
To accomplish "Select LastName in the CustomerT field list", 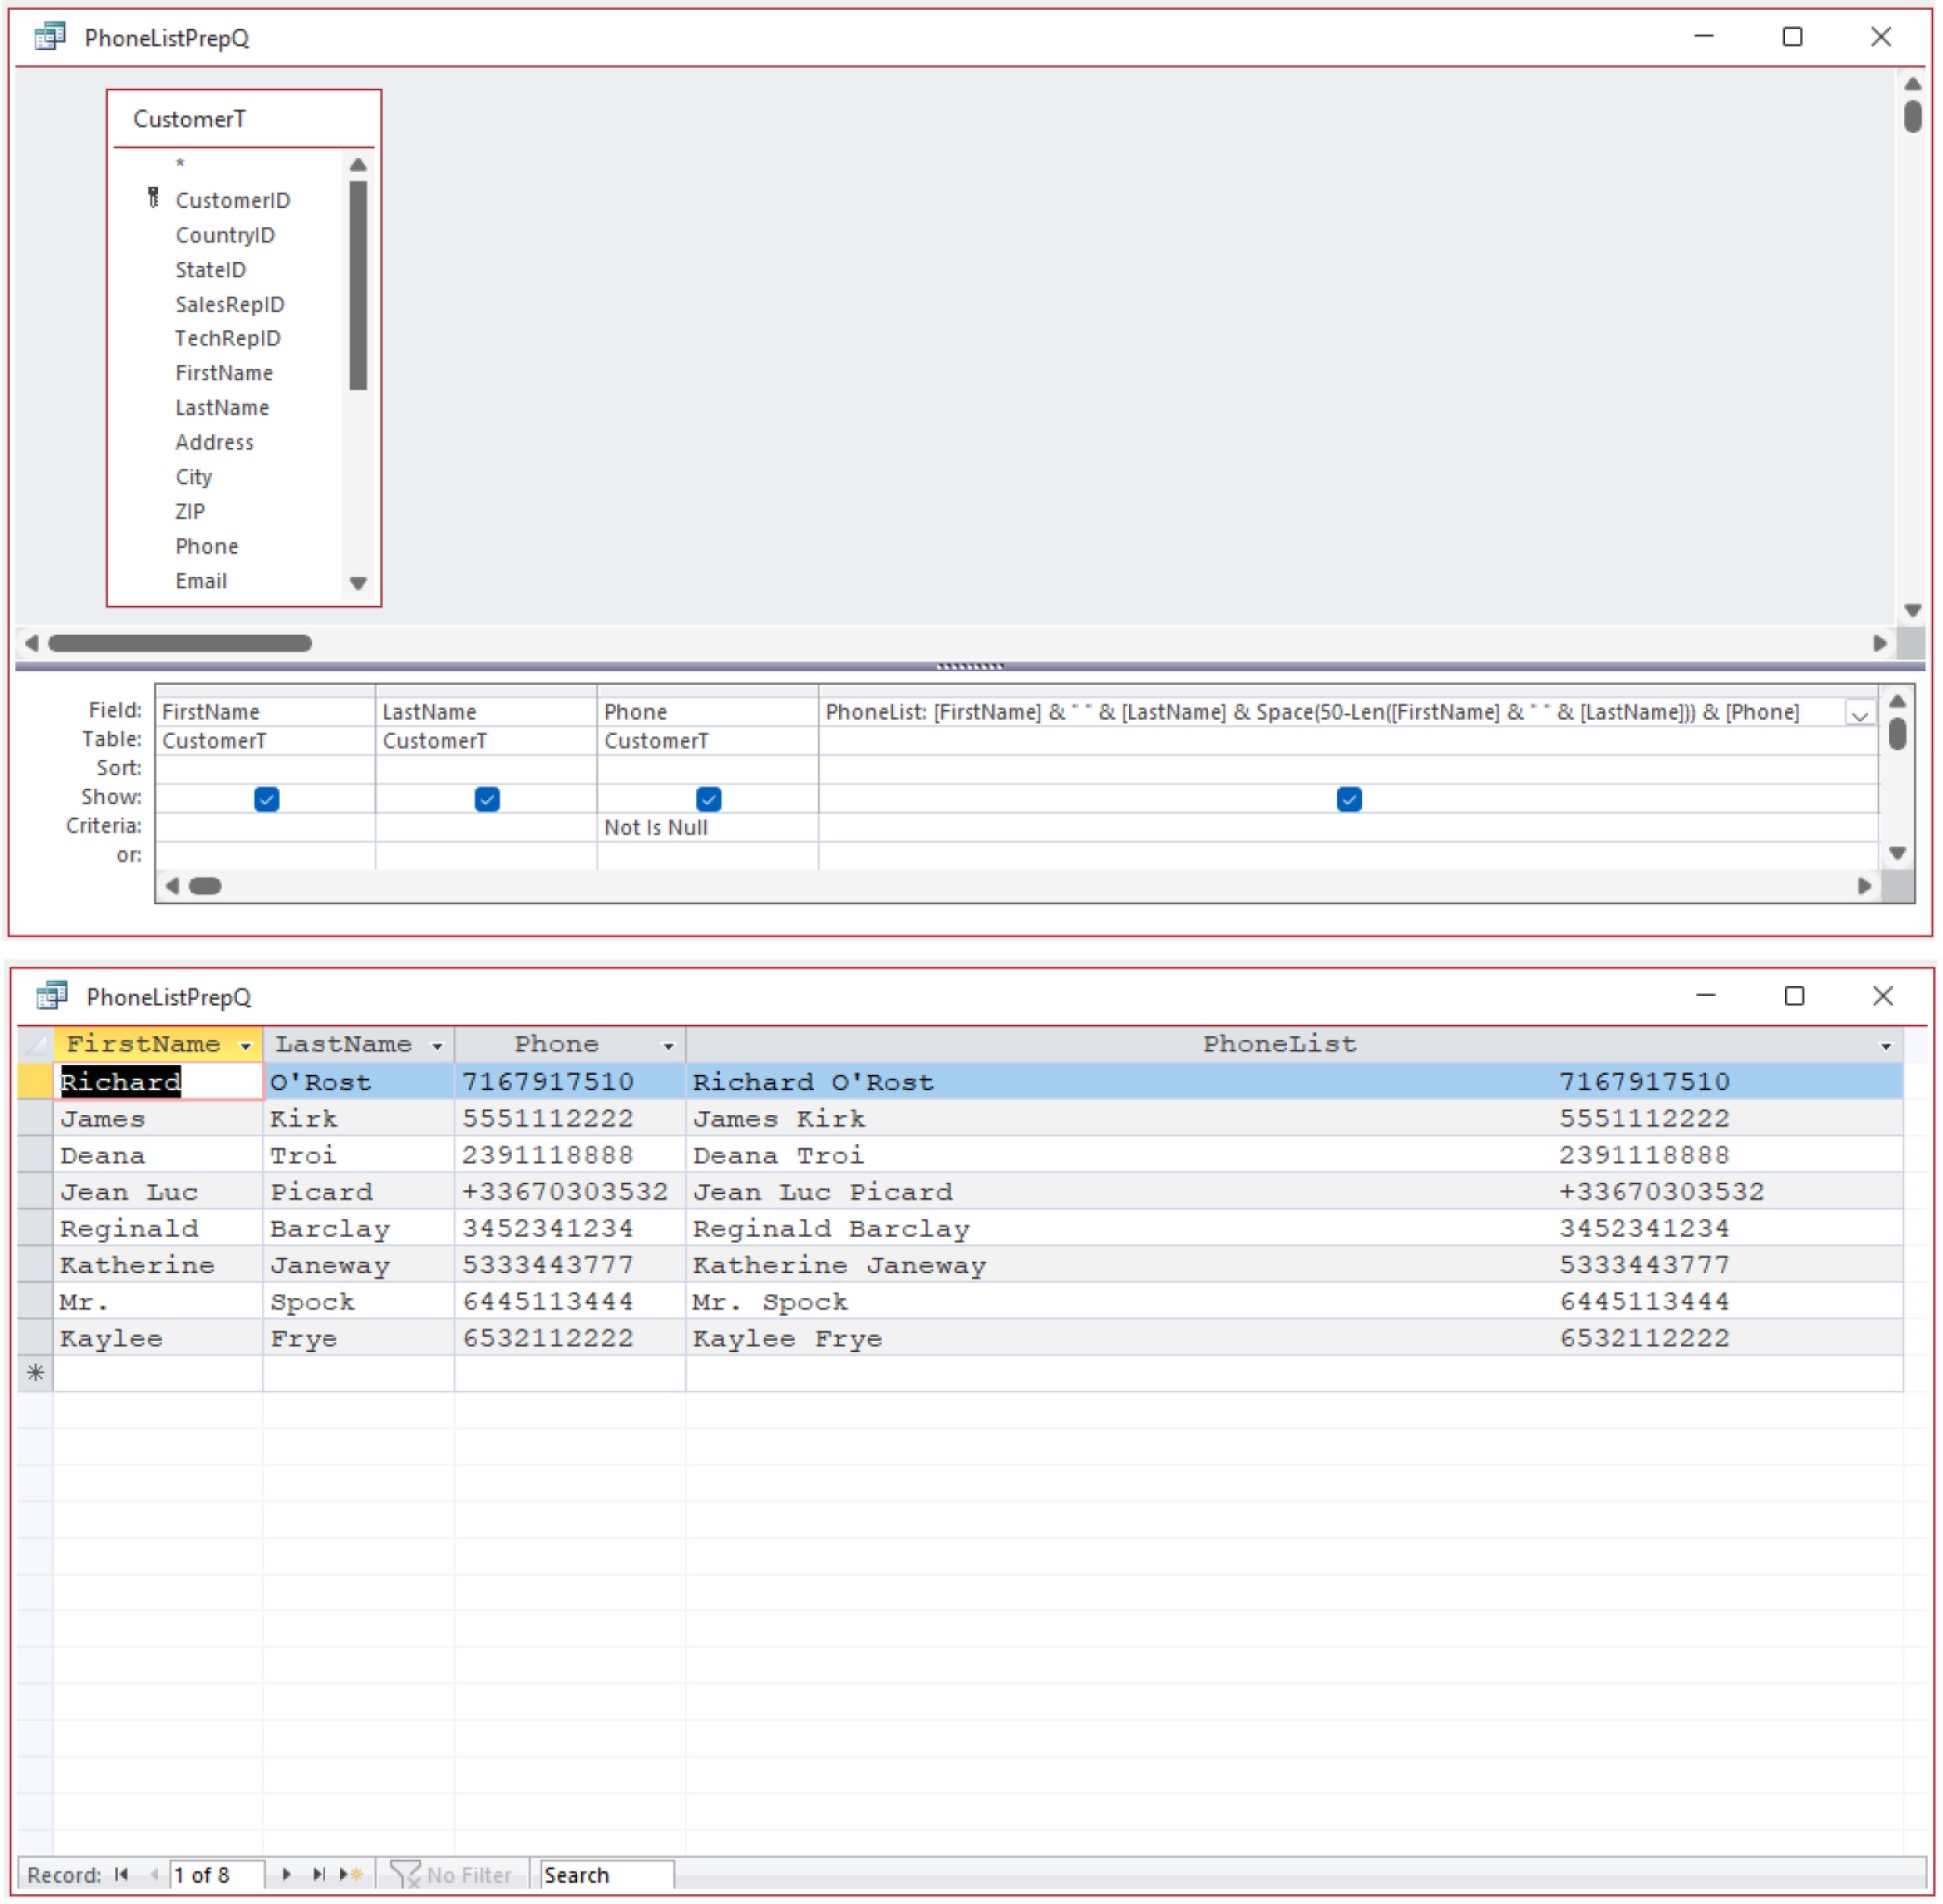I will click(x=221, y=407).
